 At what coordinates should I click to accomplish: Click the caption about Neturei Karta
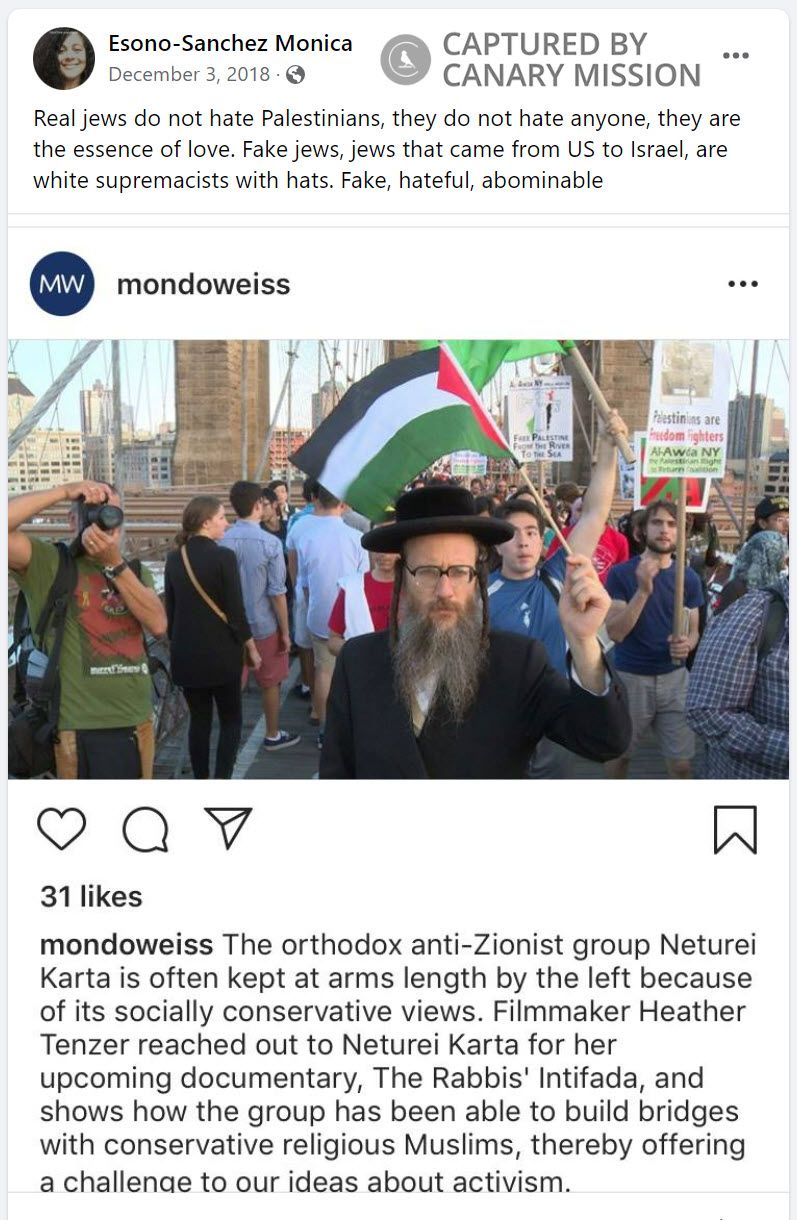click(x=398, y=1063)
